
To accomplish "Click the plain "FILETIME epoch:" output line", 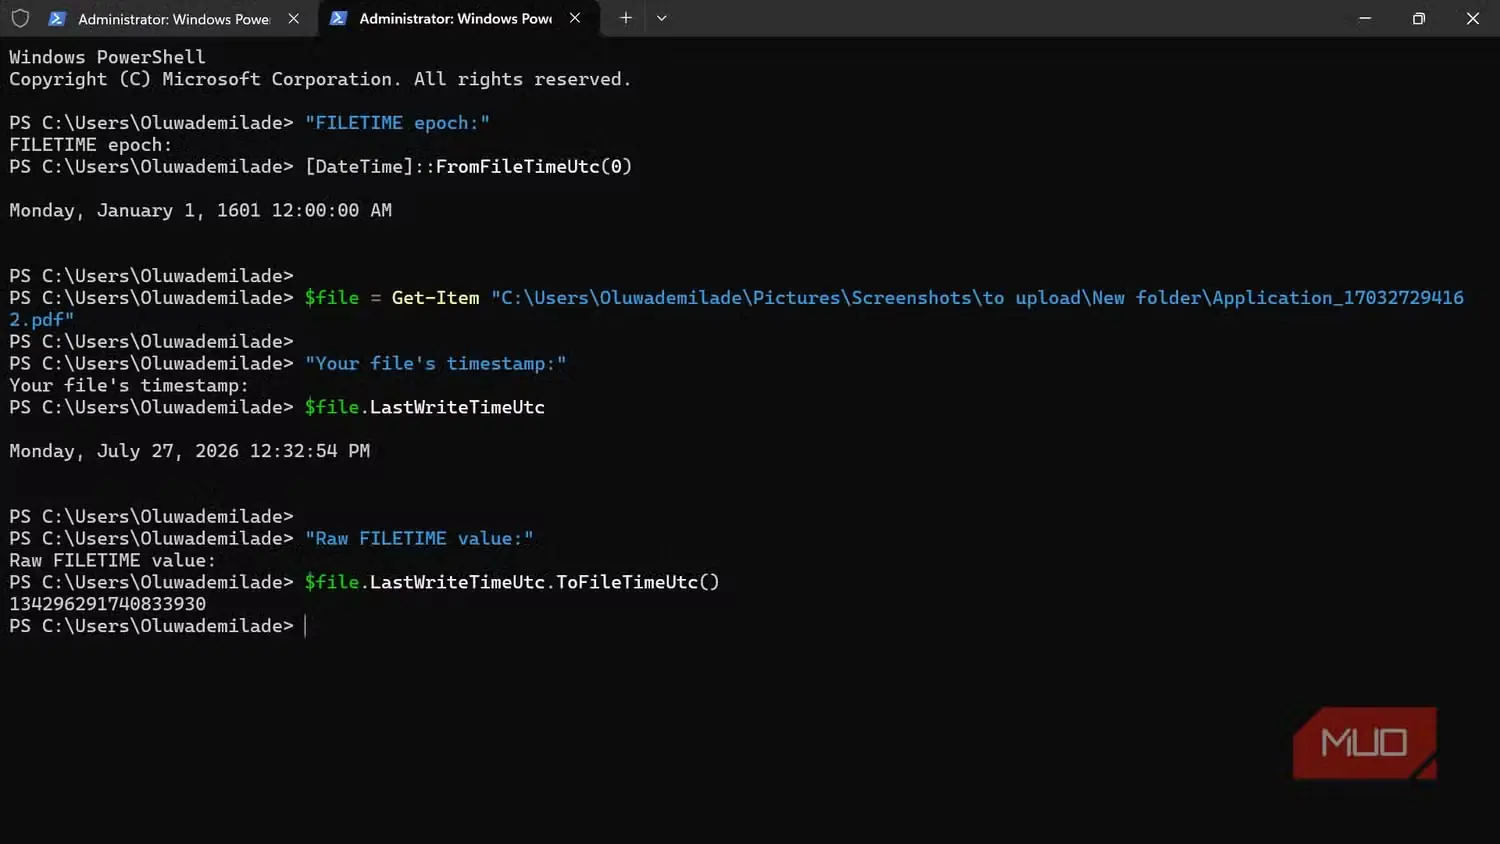I will coord(90,145).
